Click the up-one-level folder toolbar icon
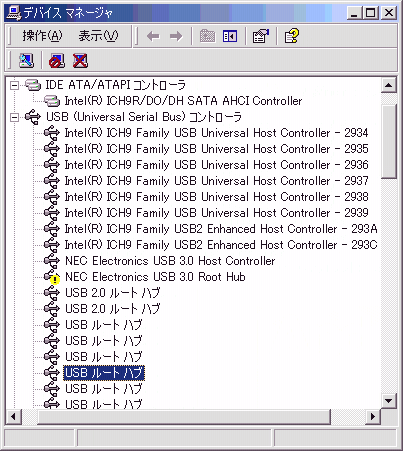This screenshot has width=403, height=451. (x=207, y=36)
